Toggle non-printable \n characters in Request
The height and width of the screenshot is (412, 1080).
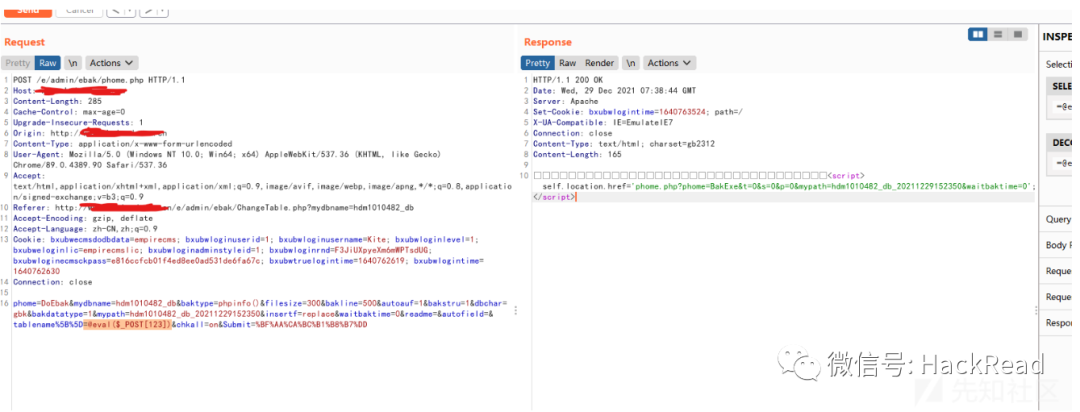[x=73, y=63]
